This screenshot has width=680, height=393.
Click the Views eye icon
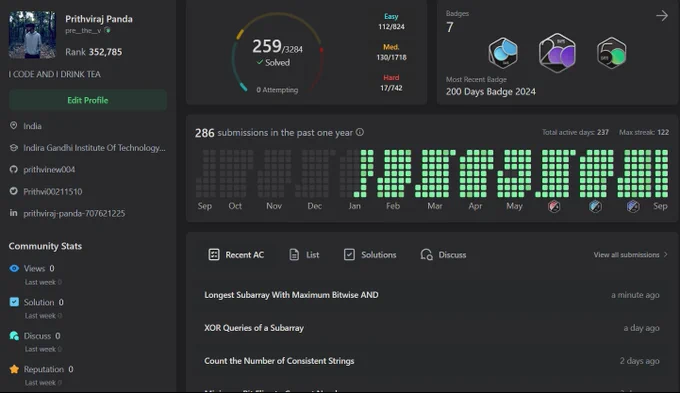pos(14,269)
